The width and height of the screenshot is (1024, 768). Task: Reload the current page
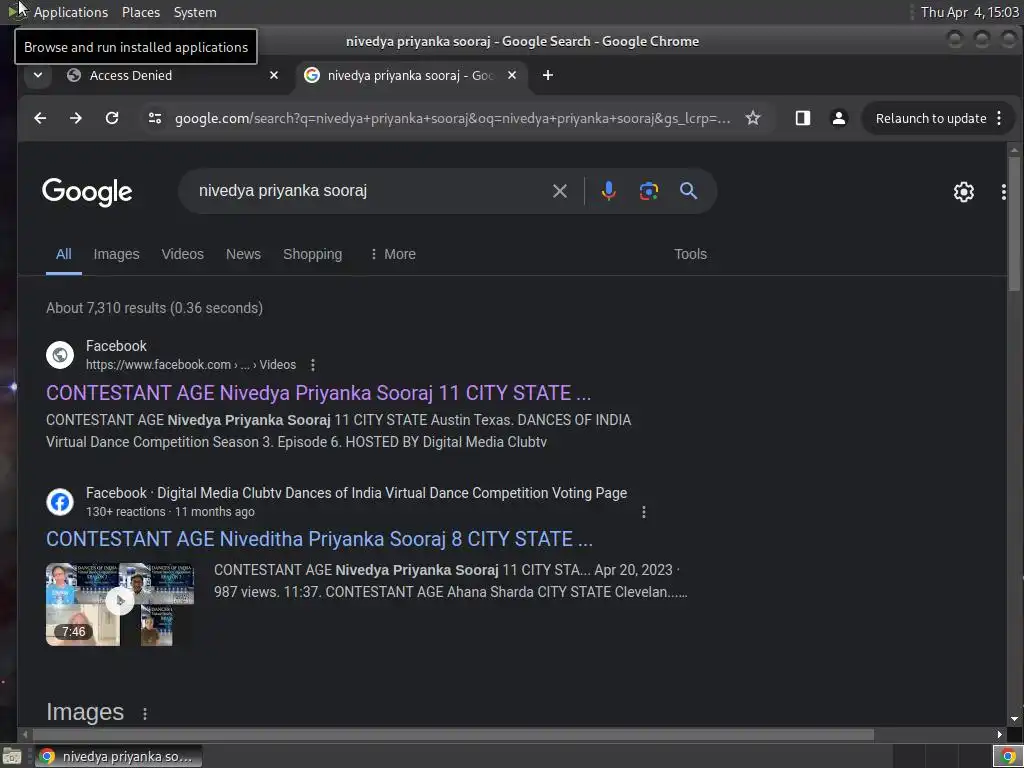(112, 118)
